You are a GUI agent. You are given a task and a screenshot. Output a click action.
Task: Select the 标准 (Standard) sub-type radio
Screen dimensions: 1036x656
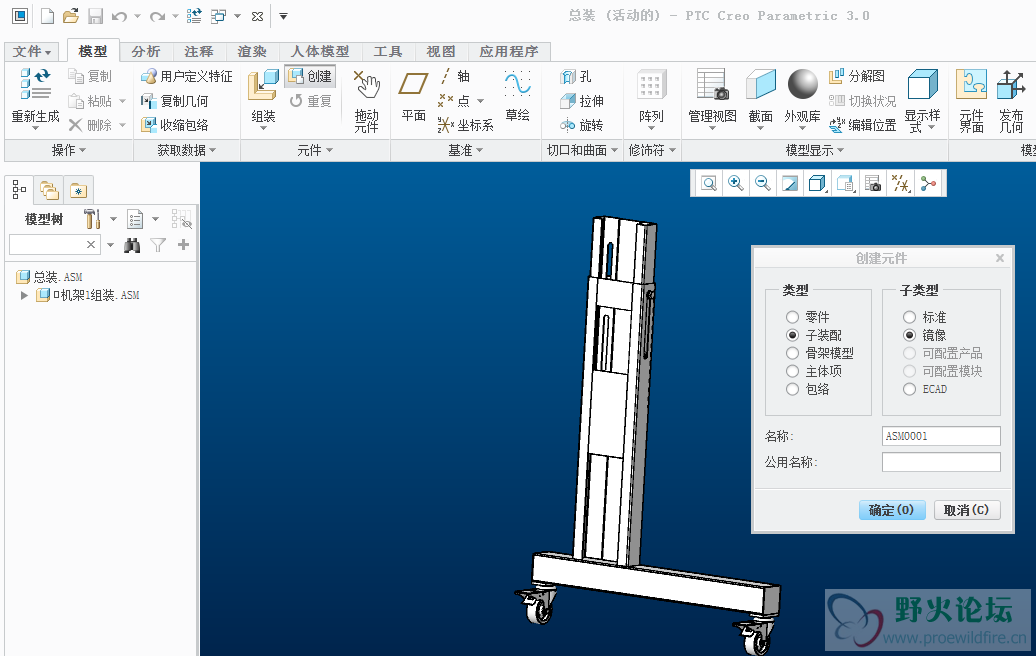coord(910,317)
